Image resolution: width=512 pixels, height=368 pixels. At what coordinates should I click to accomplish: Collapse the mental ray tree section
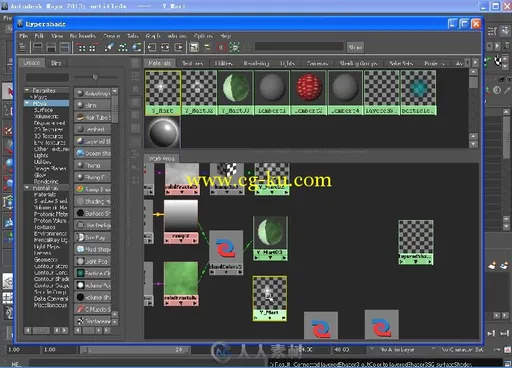(27, 188)
